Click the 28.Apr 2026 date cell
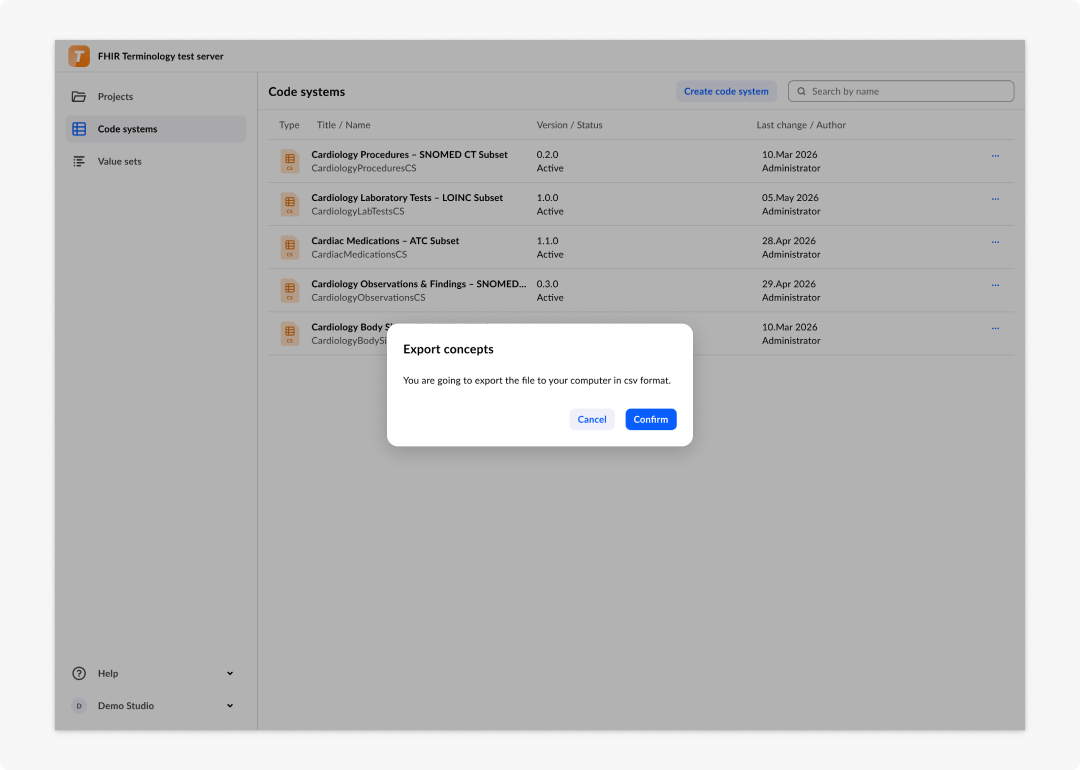The image size is (1080, 770). [x=789, y=240]
